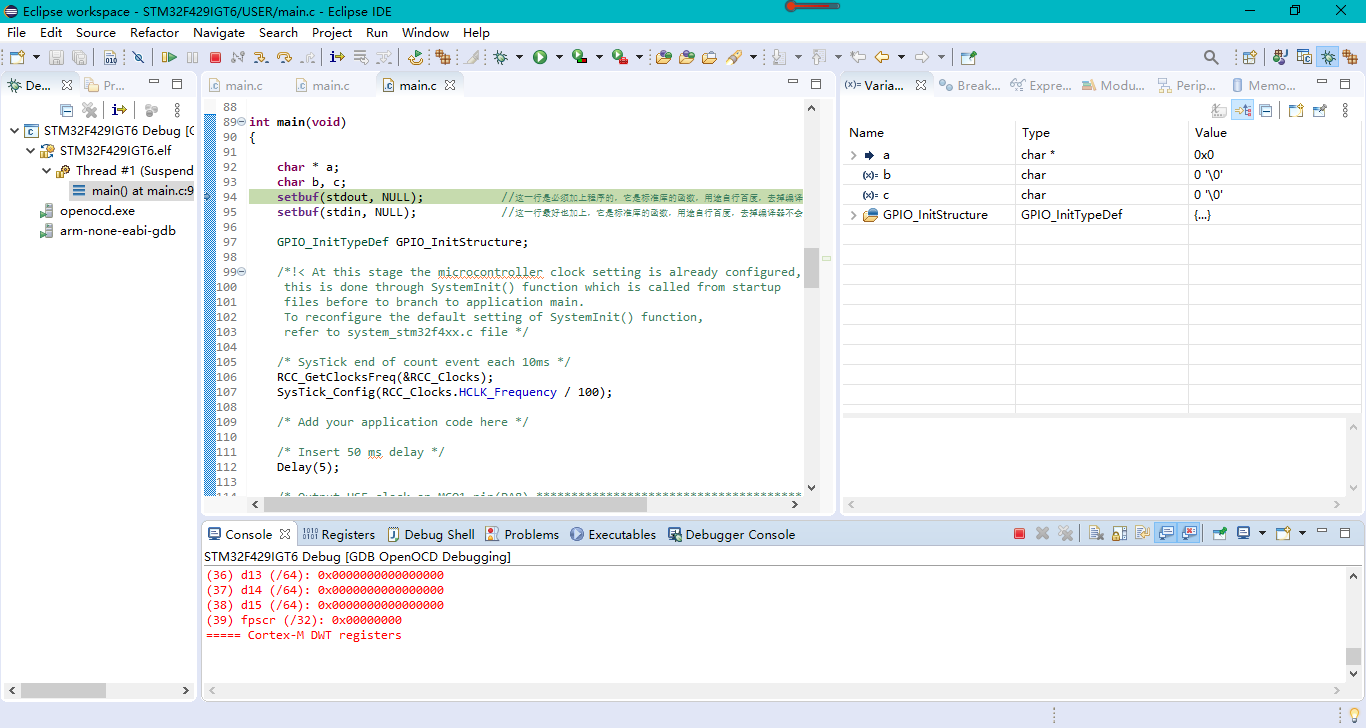Viewport: 1366px width, 728px height.
Task: Open the Expressions view tab
Action: (1040, 86)
